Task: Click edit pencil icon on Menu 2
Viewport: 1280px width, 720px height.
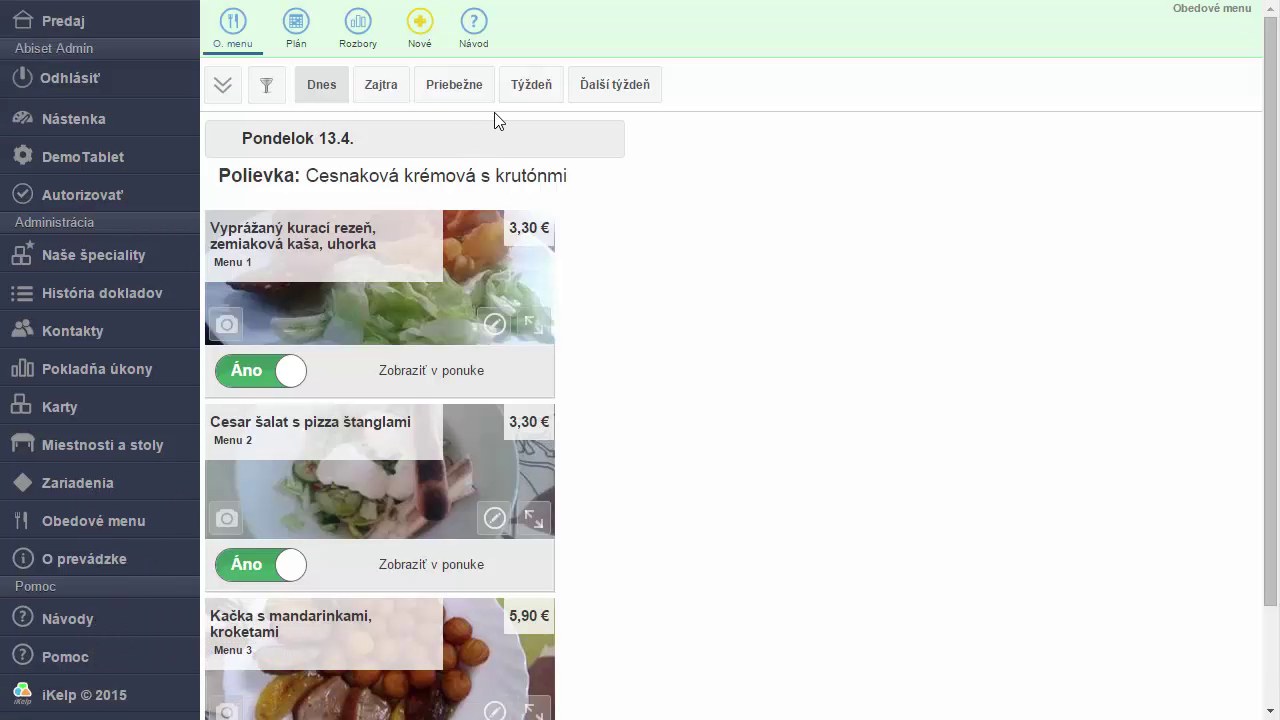Action: (x=494, y=518)
